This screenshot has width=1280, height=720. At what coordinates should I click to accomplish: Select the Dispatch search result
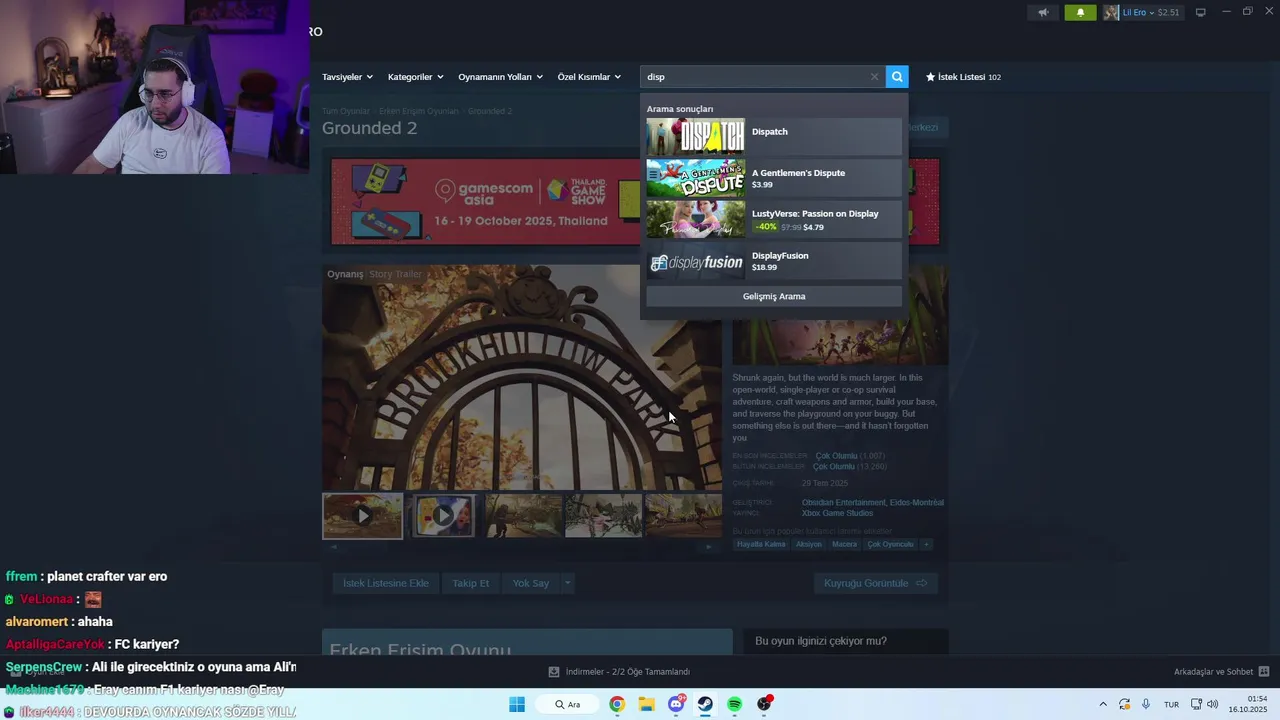pos(774,136)
